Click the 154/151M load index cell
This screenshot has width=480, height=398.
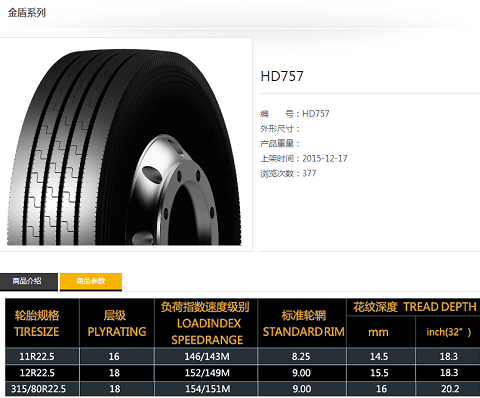(206, 389)
